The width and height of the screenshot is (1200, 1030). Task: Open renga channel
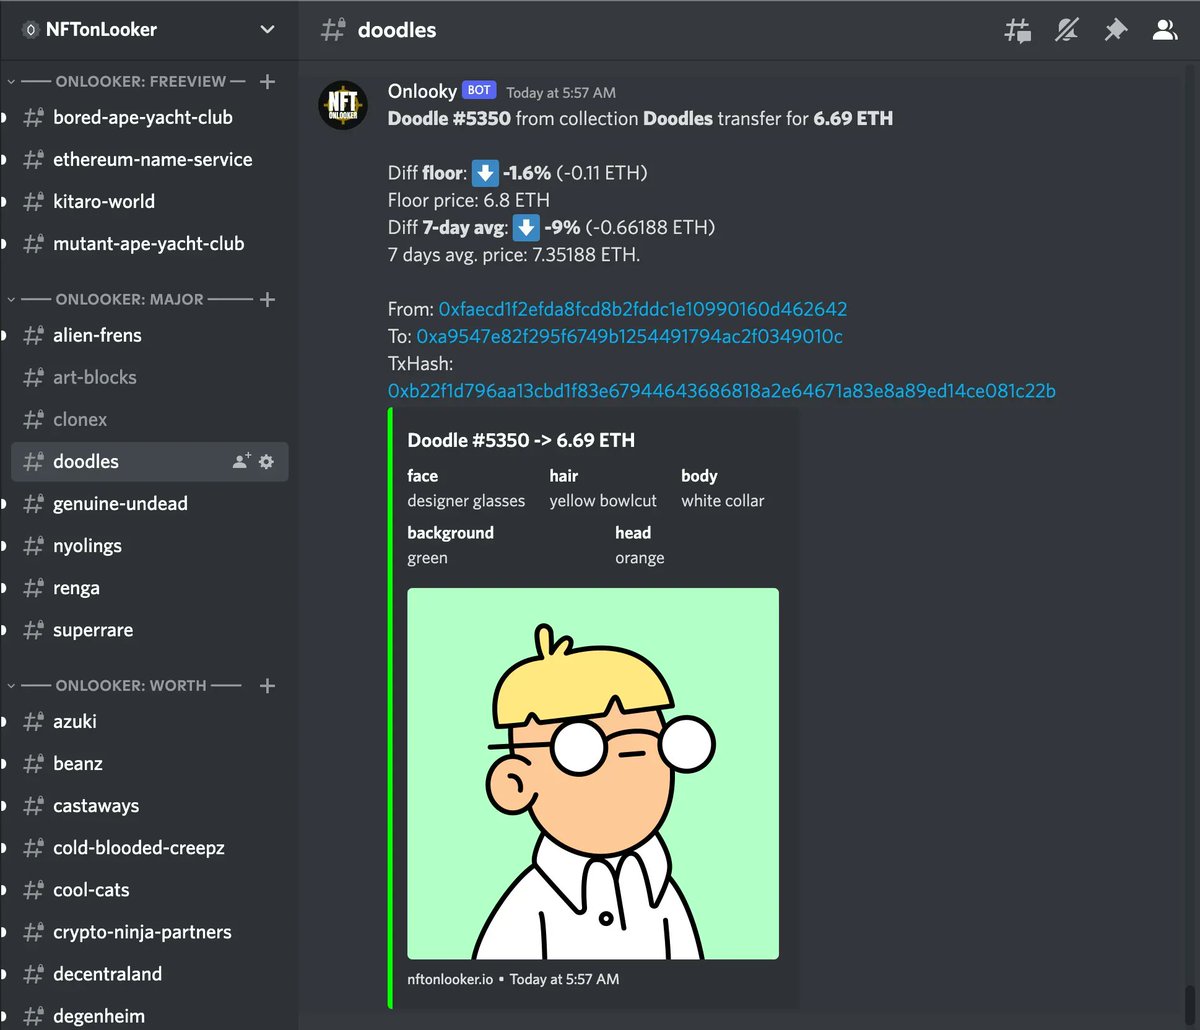(150, 588)
